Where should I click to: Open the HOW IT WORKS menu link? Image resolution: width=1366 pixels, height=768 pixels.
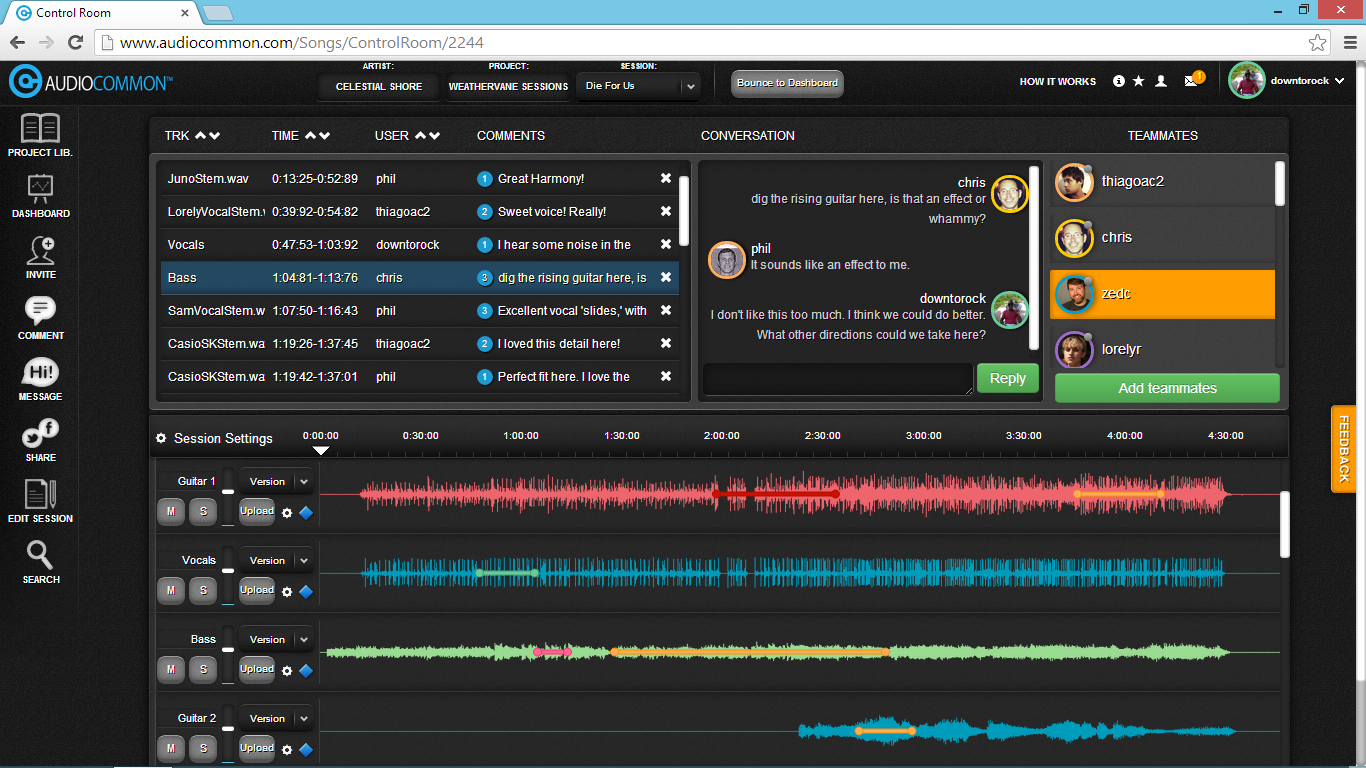pos(1057,82)
